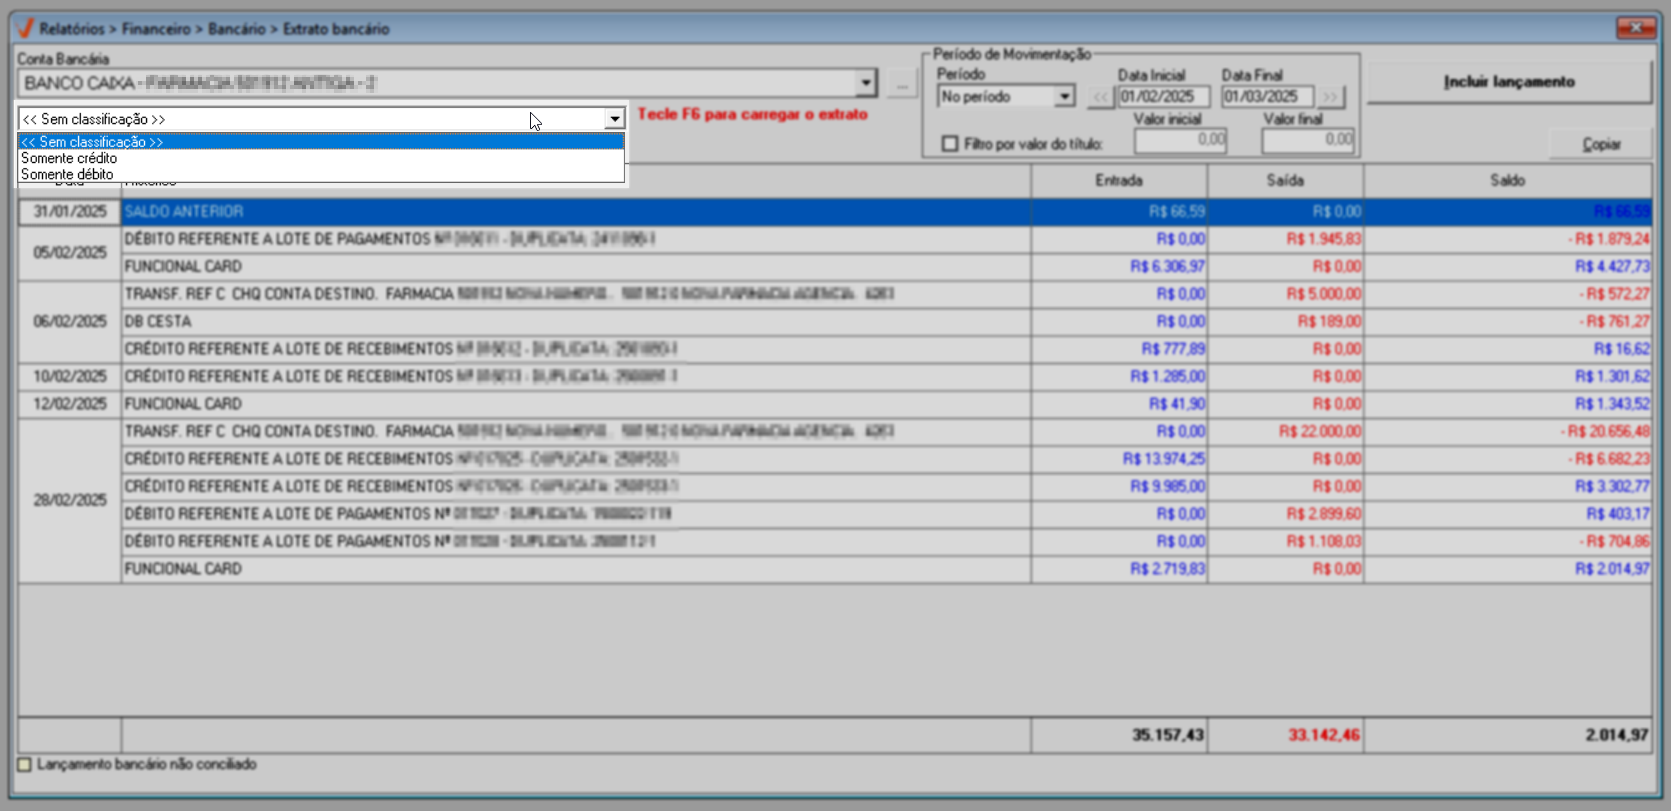Click the total entrada 35.157,43
The height and width of the screenshot is (811, 1671).
pos(1167,735)
